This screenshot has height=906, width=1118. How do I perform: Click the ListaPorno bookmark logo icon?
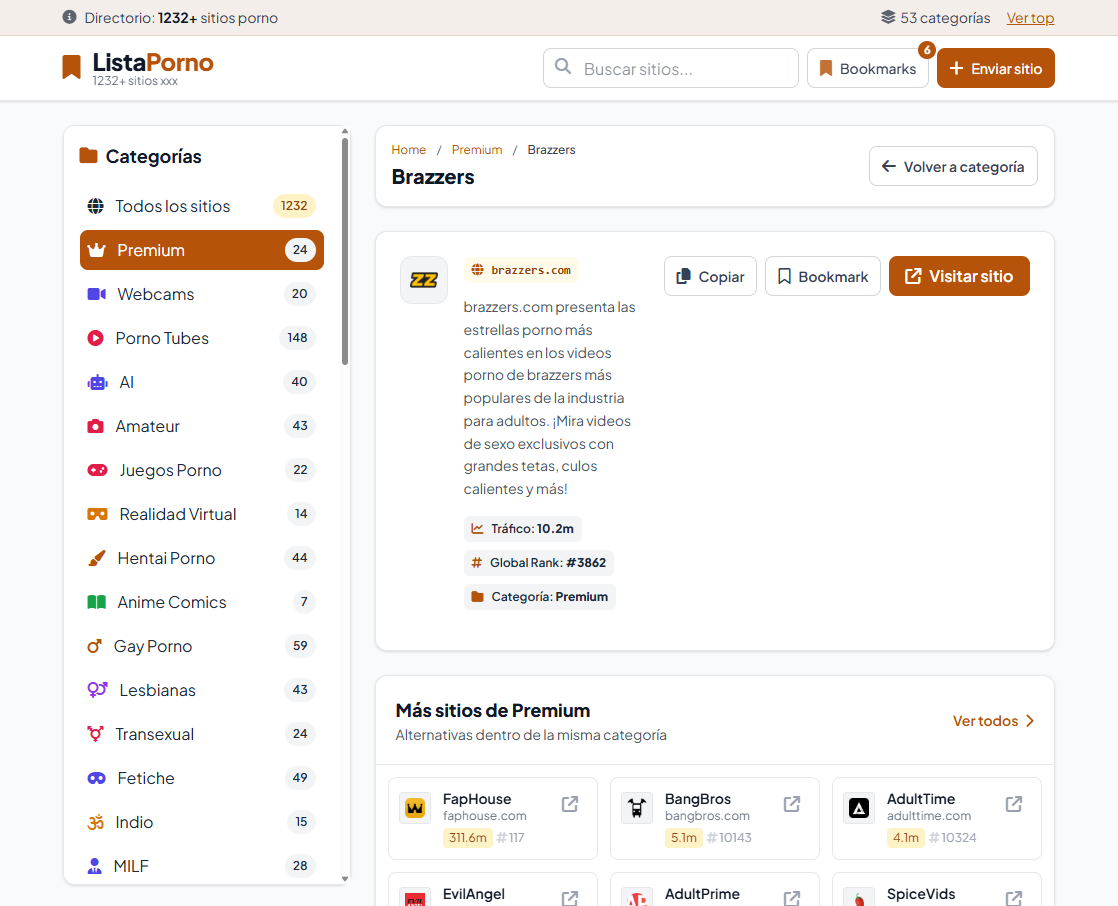coord(71,67)
